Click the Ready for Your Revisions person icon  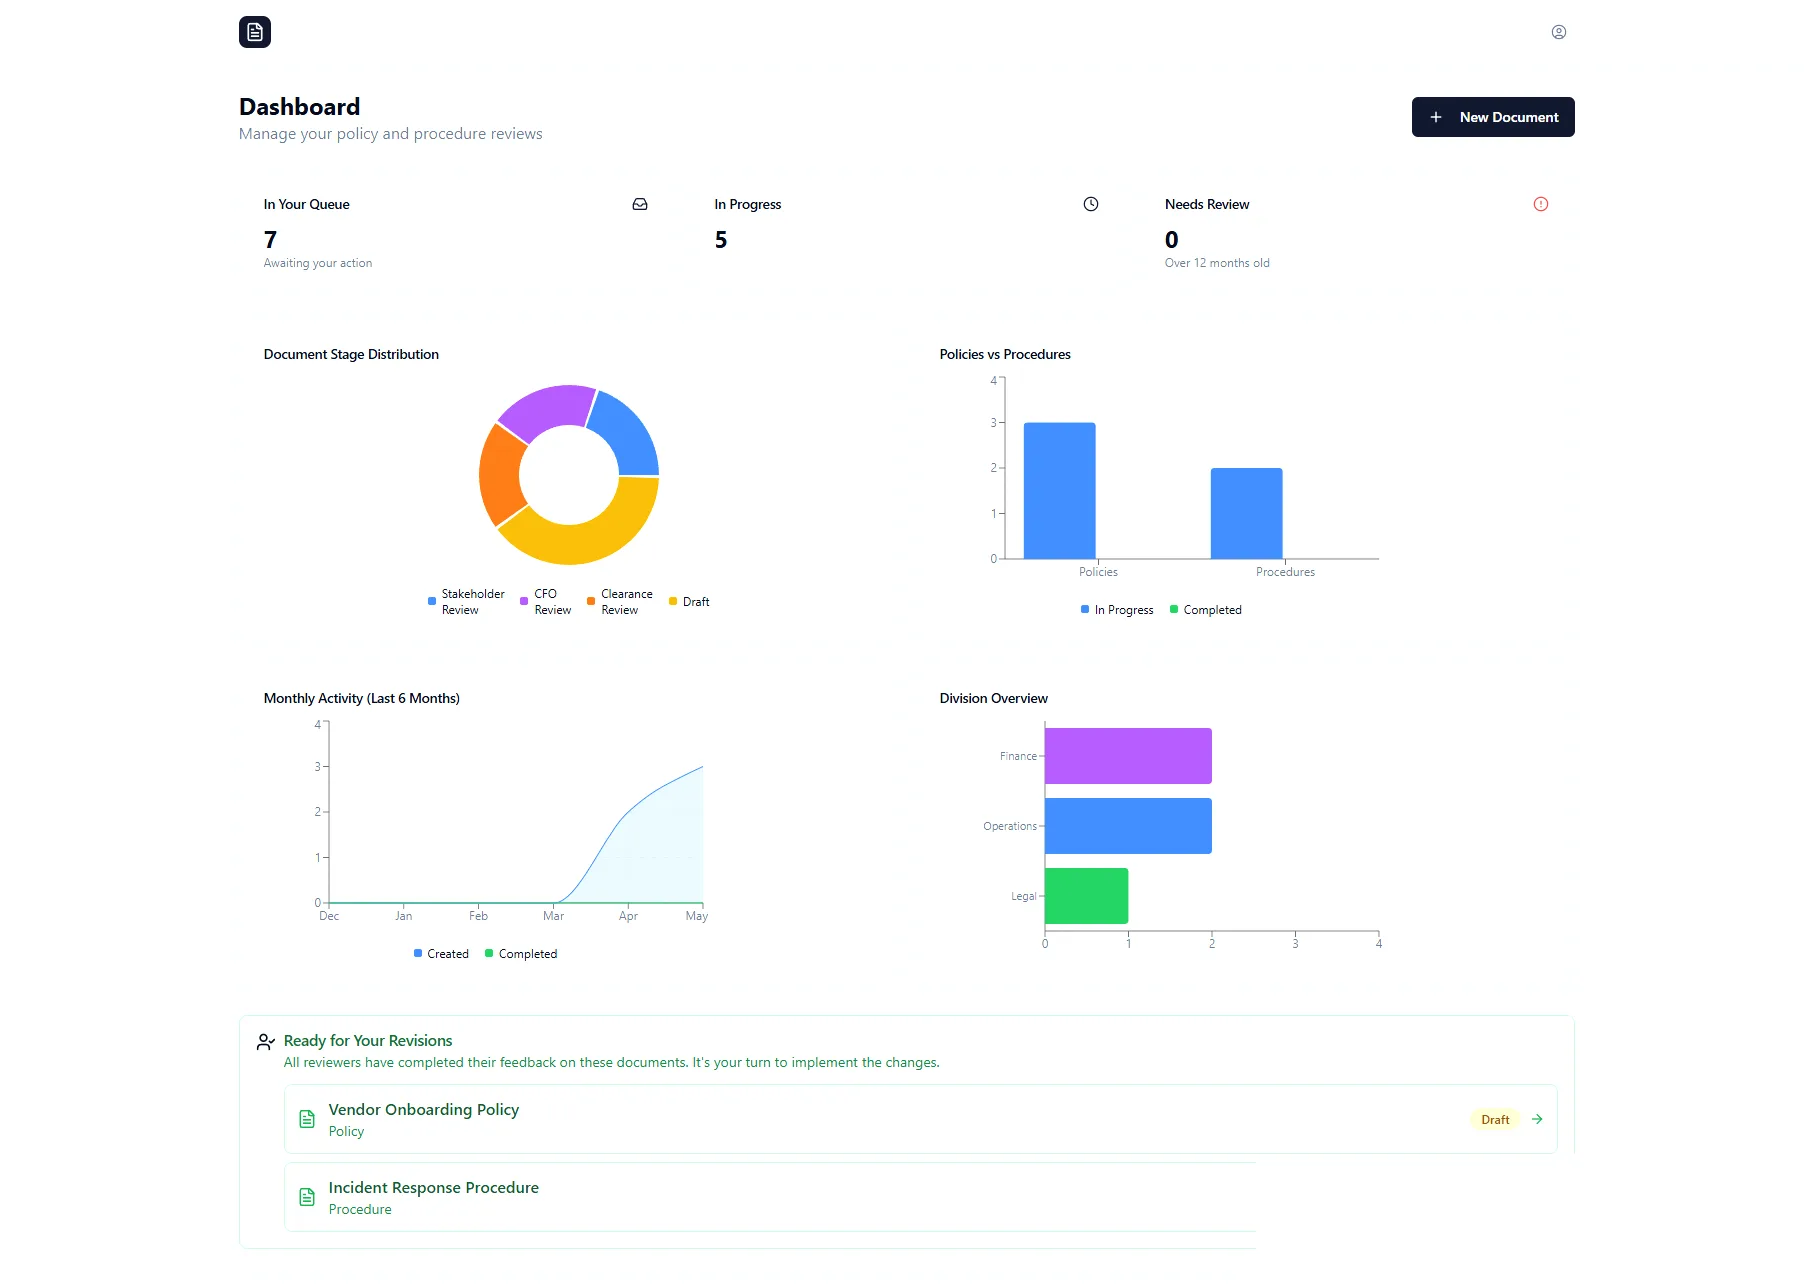click(x=266, y=1042)
